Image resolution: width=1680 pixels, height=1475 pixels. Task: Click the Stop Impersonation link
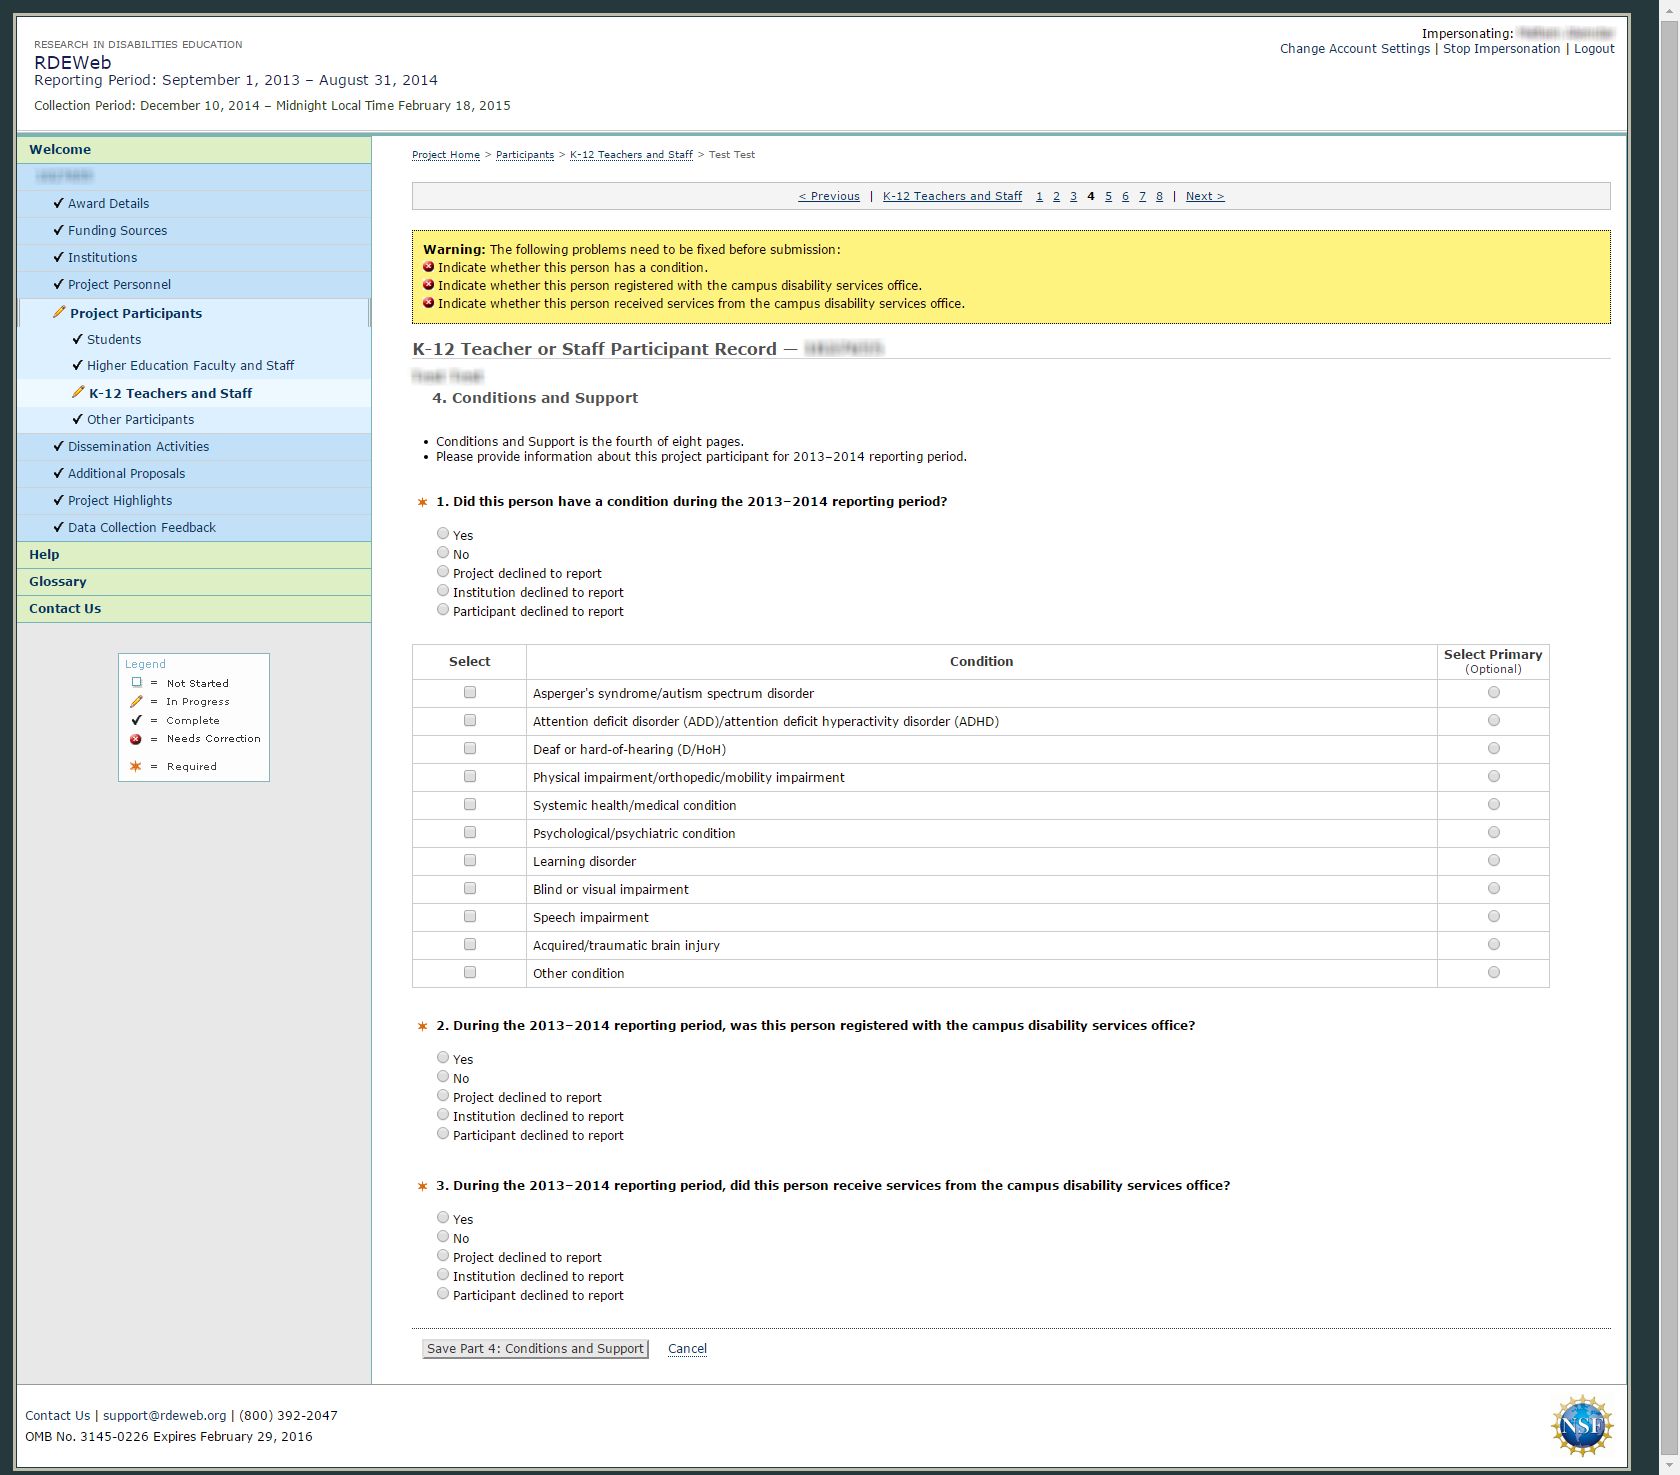click(x=1501, y=49)
